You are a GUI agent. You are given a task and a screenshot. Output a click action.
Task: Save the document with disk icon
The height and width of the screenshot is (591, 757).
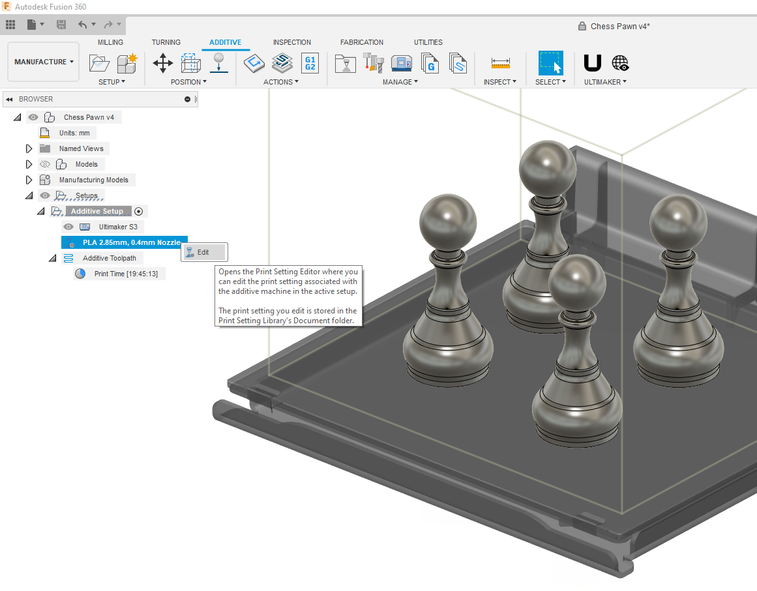[x=61, y=25]
